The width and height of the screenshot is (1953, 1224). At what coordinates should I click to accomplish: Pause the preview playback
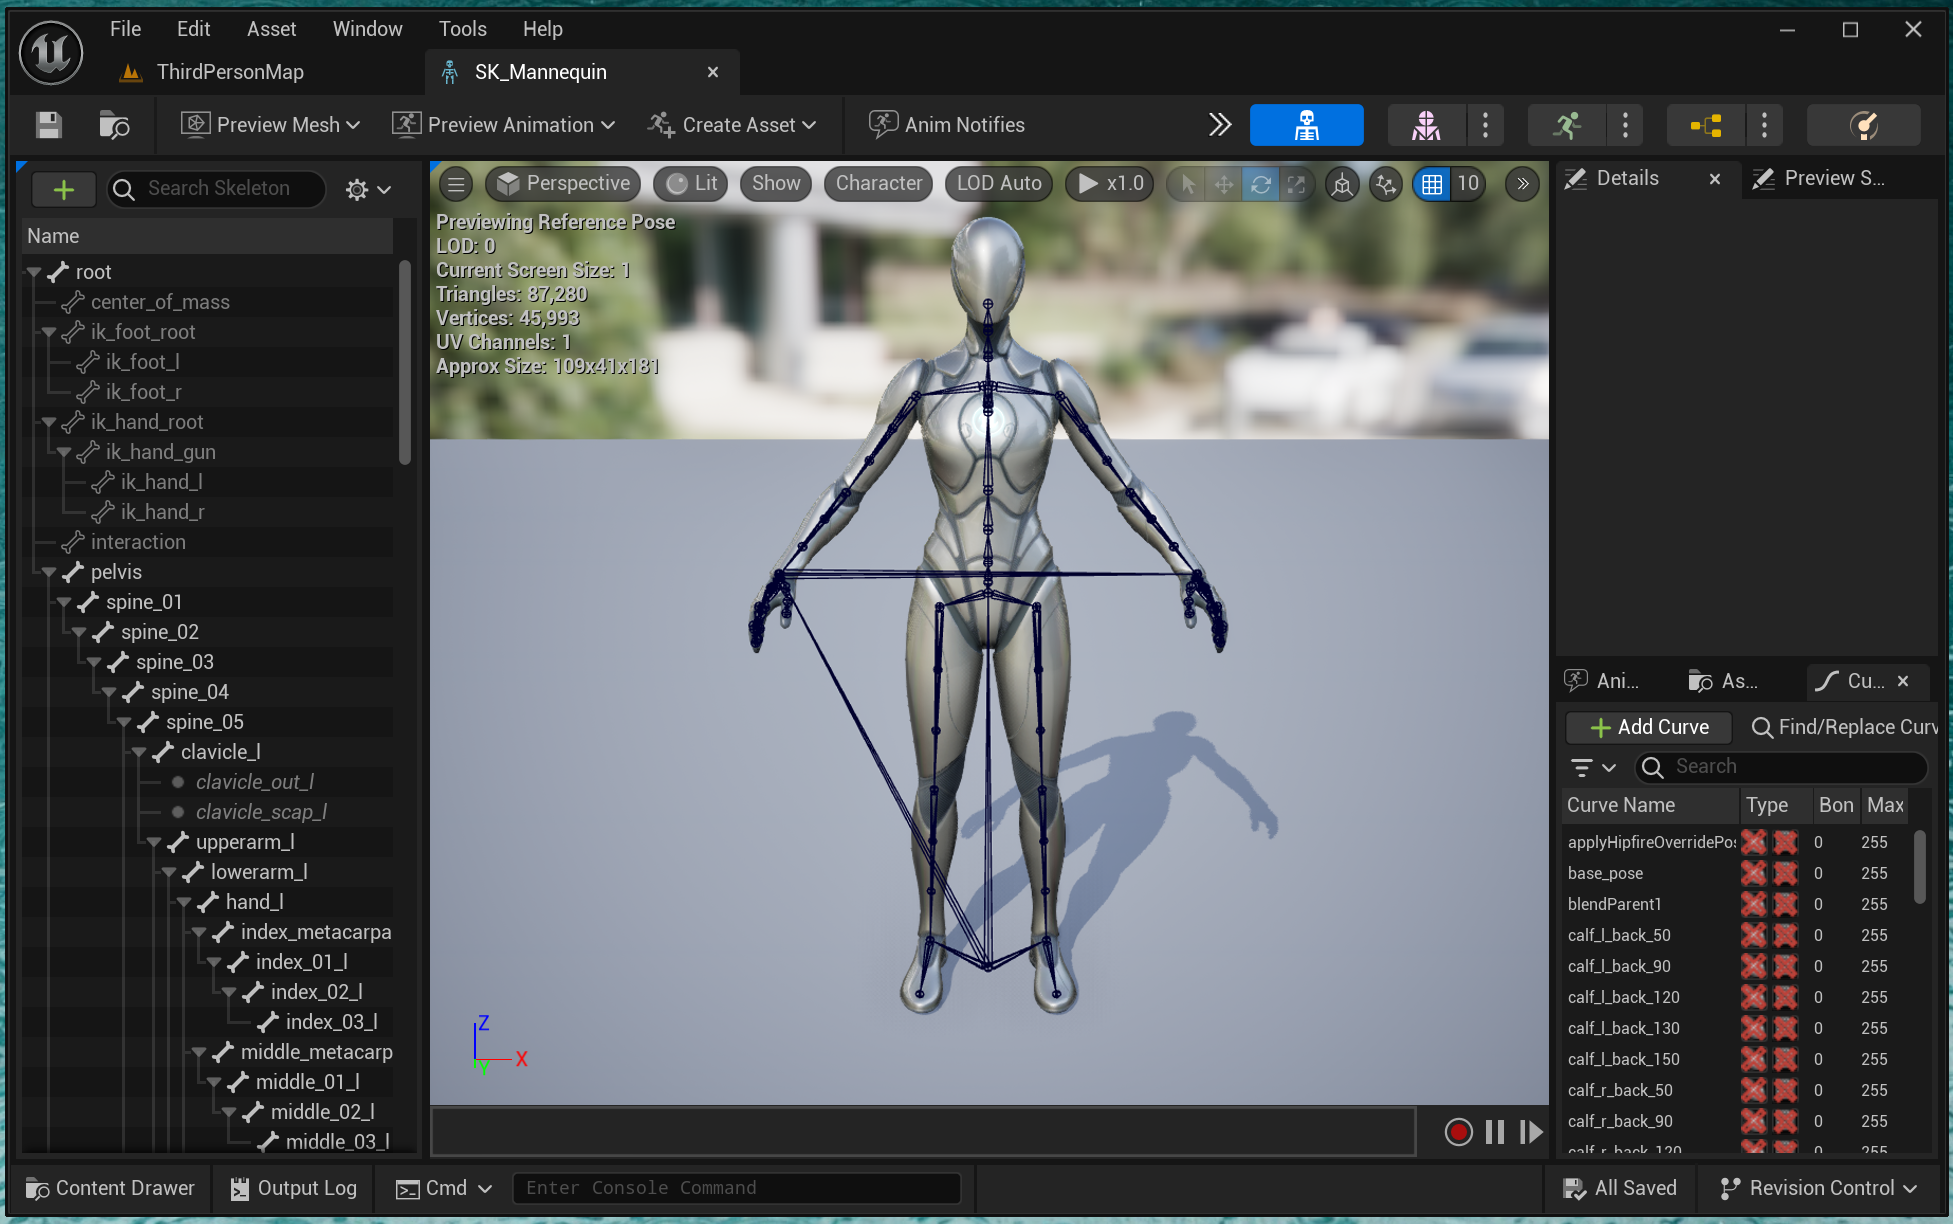click(1495, 1132)
